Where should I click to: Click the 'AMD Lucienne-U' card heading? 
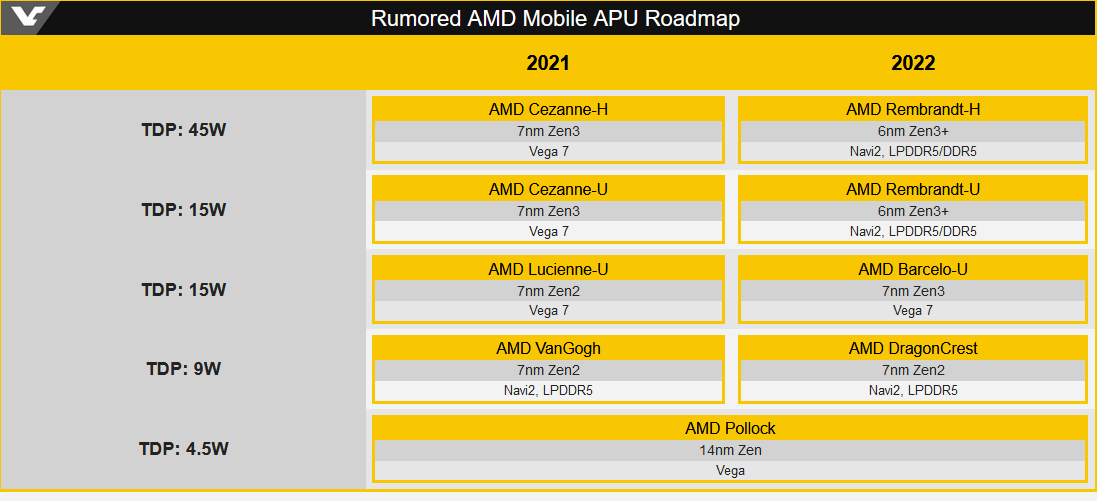point(548,269)
